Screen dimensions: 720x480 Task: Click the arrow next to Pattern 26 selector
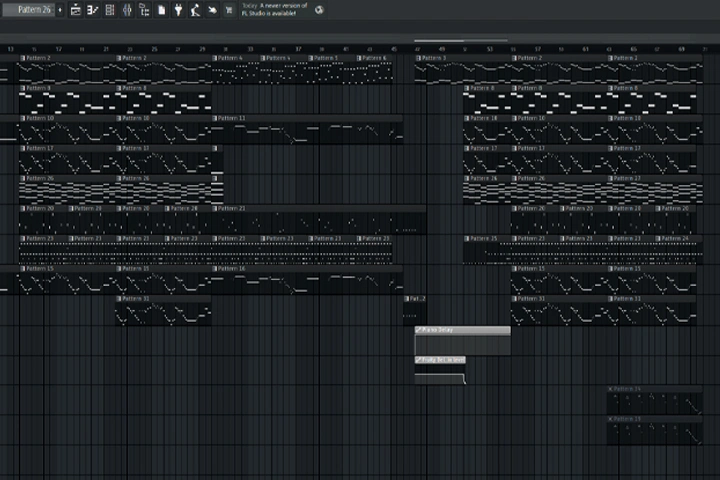click(x=60, y=10)
